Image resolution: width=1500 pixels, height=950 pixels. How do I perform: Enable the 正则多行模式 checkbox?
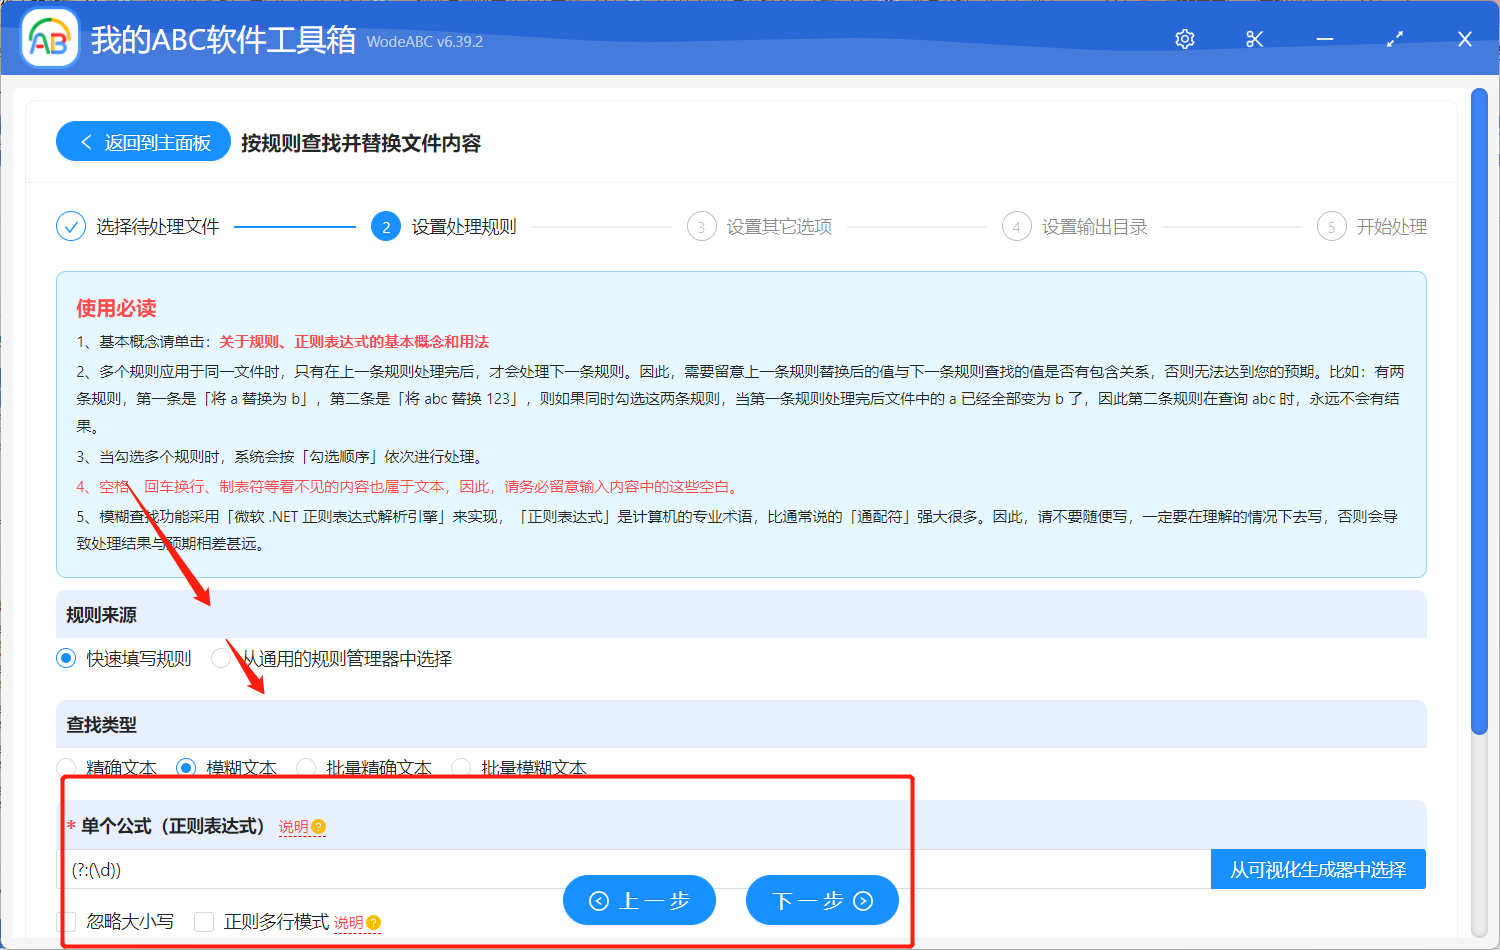pos(202,922)
